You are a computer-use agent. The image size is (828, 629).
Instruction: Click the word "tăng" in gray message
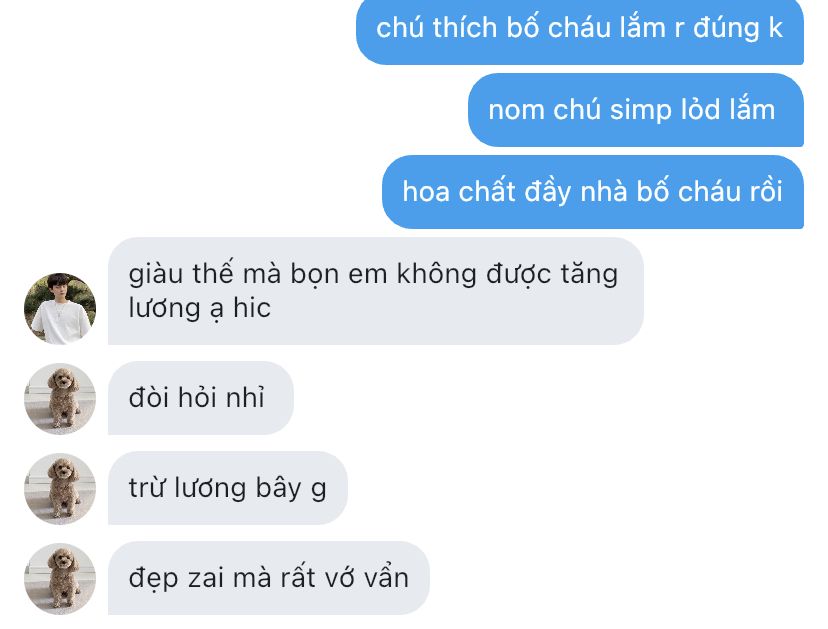[589, 275]
